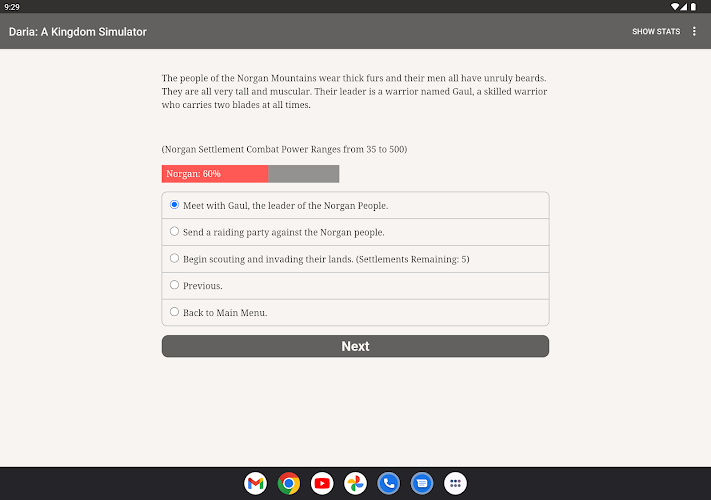Click the 9:29 clock in status bar
Viewport: 711px width, 500px height.
click(12, 7)
